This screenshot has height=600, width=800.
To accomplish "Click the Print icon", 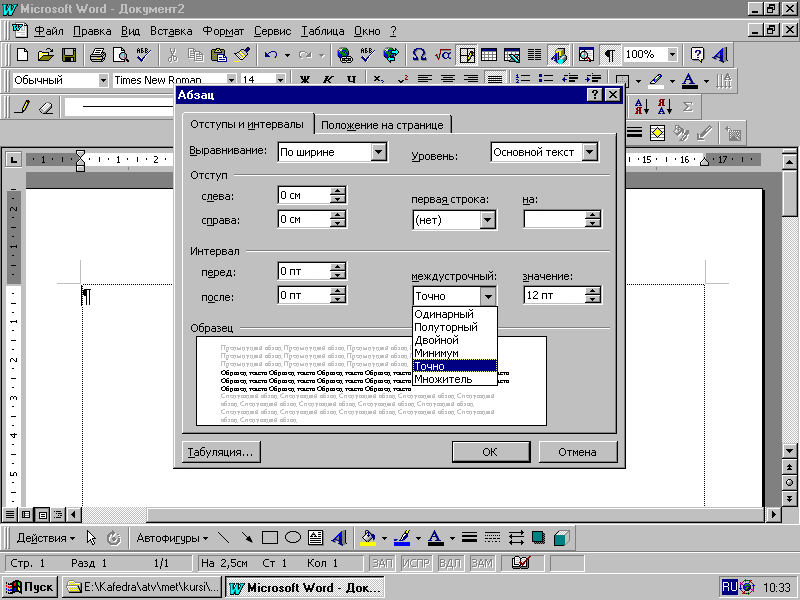I will (97, 55).
